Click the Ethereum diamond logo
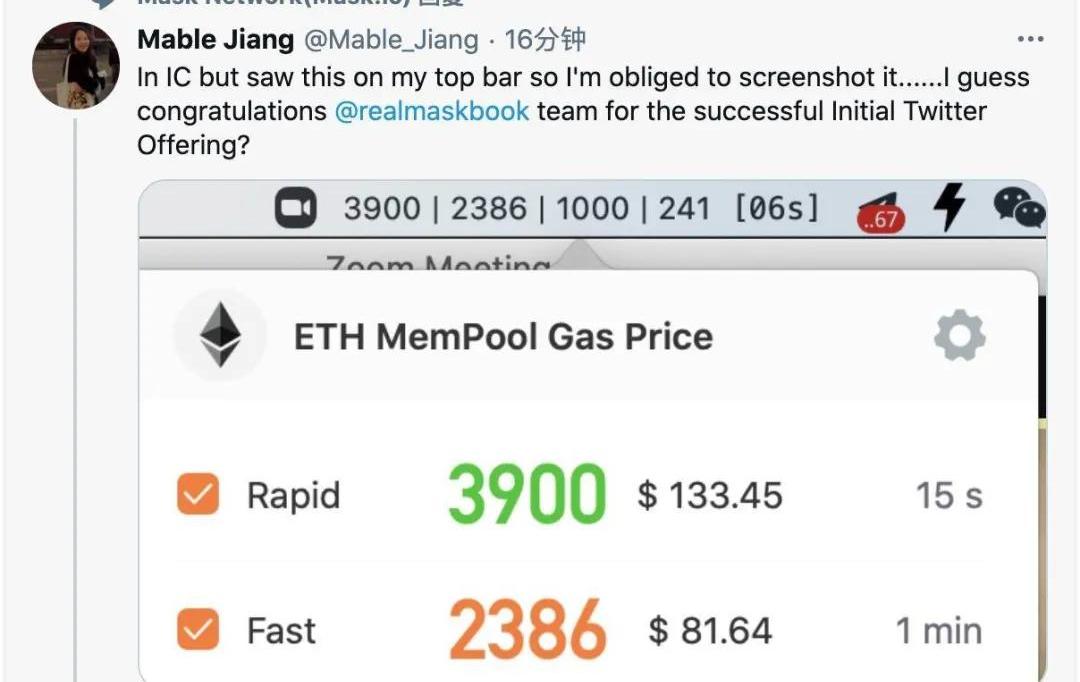 point(220,336)
